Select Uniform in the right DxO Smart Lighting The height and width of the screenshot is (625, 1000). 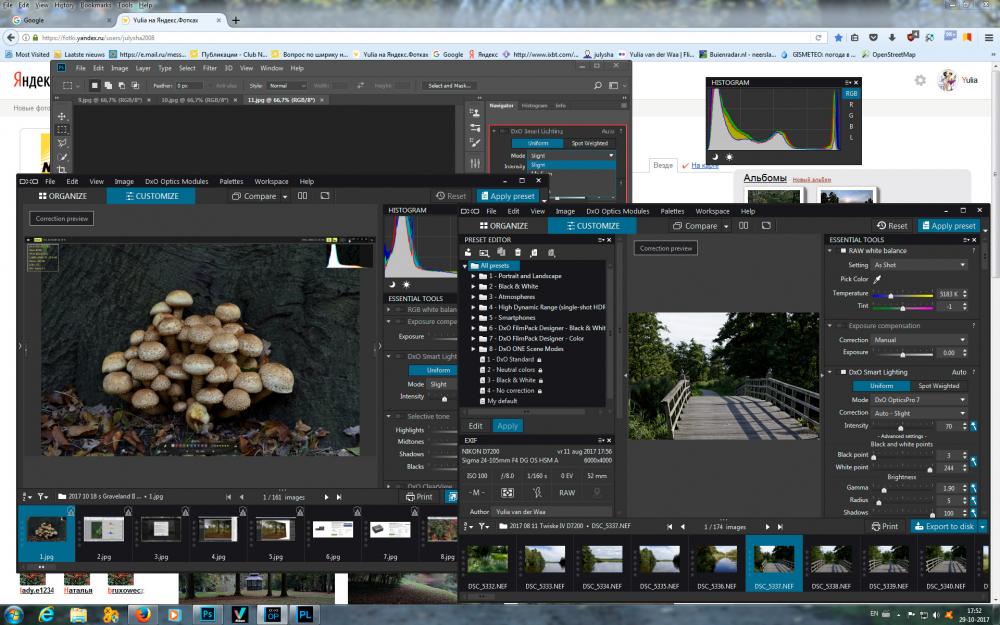(881, 386)
